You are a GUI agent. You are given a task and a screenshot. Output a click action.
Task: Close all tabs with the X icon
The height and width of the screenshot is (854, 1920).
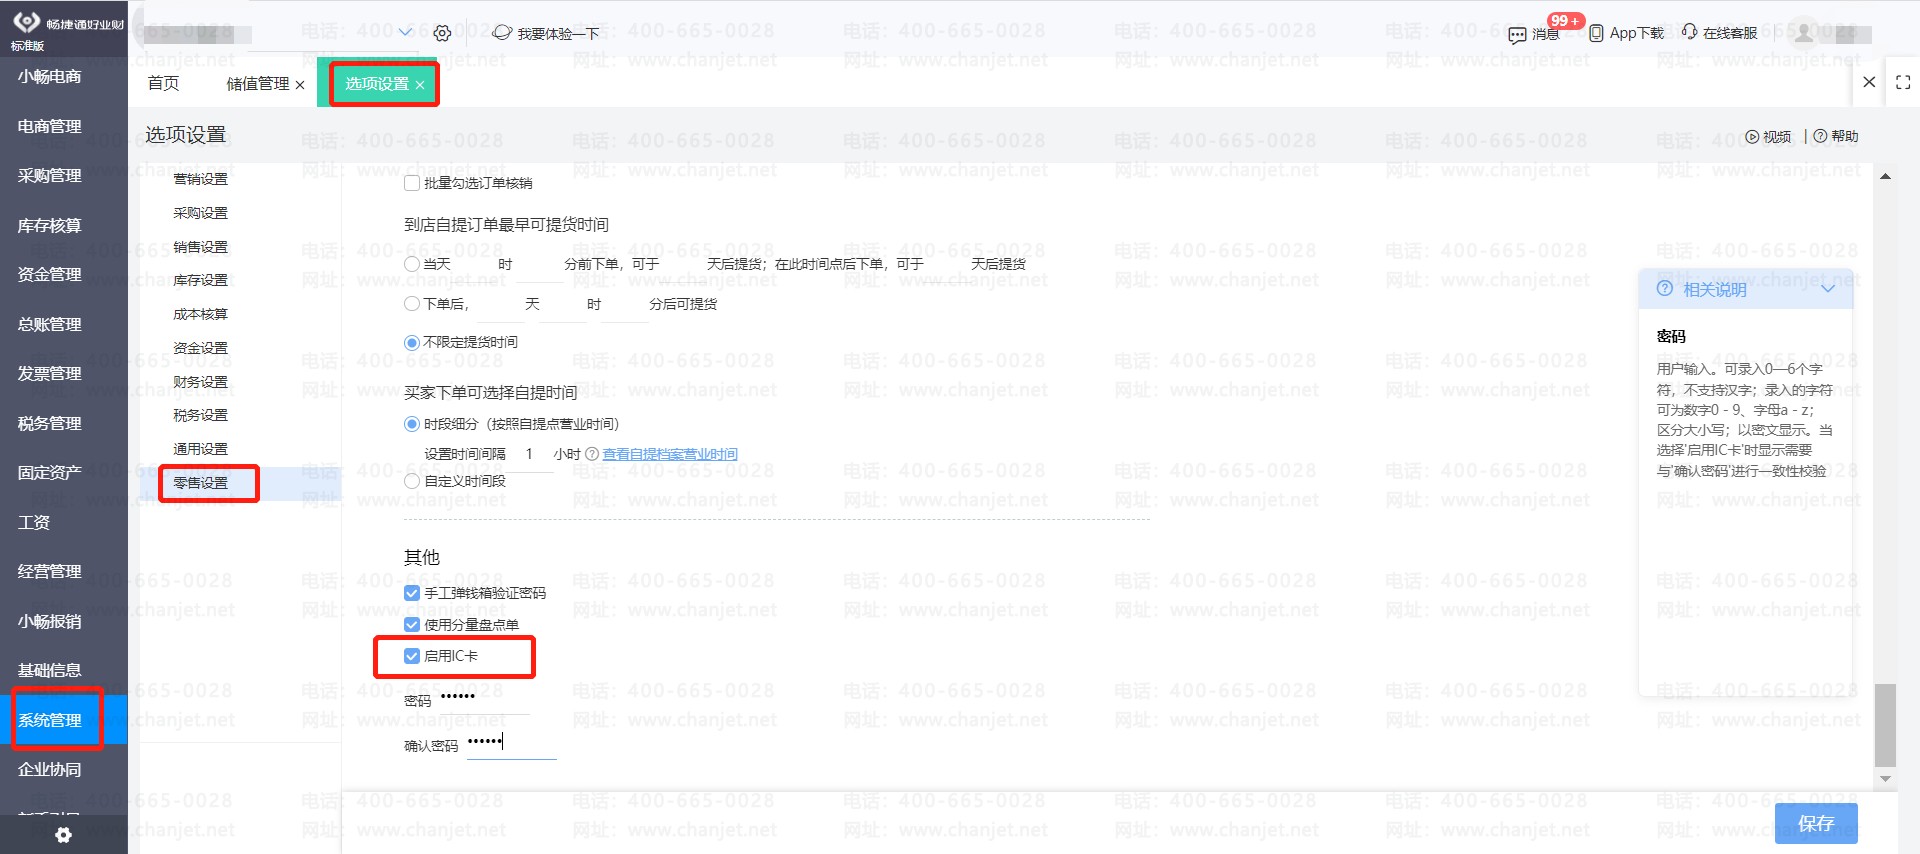1869,82
